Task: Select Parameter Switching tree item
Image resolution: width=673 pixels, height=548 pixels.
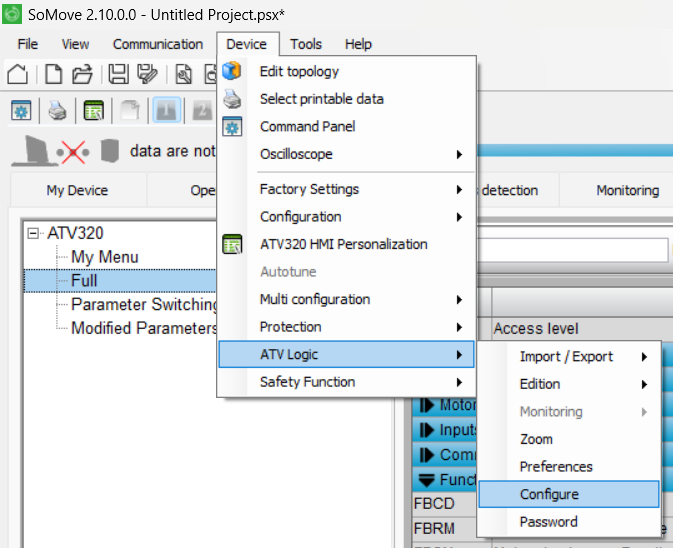Action: pos(144,304)
